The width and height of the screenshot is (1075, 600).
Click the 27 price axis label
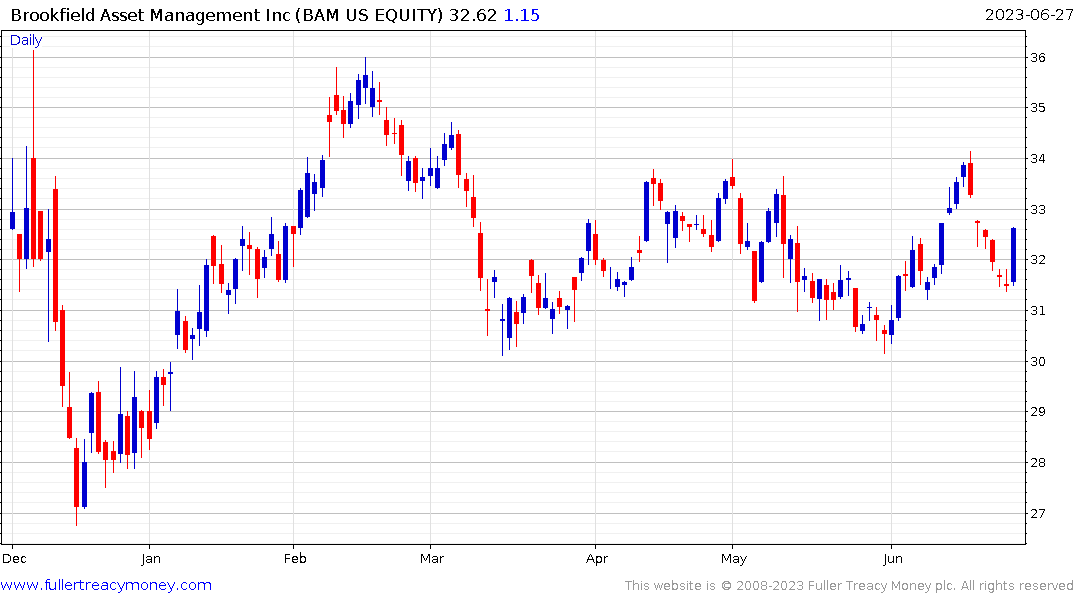point(1038,514)
